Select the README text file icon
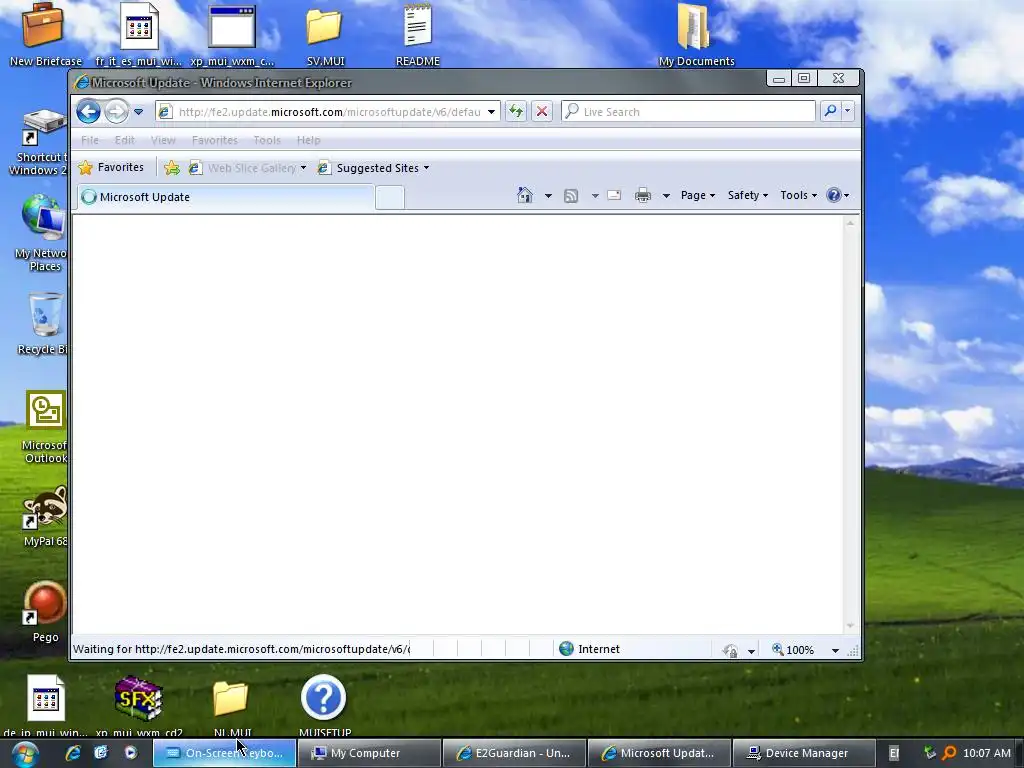 417,36
